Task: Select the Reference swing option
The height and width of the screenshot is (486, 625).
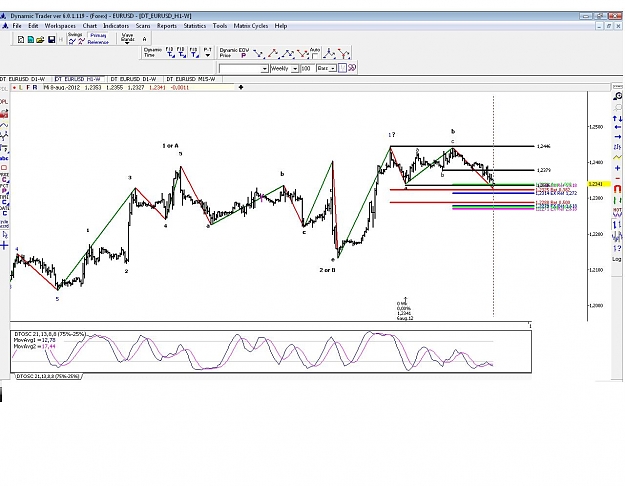Action: coord(98,42)
